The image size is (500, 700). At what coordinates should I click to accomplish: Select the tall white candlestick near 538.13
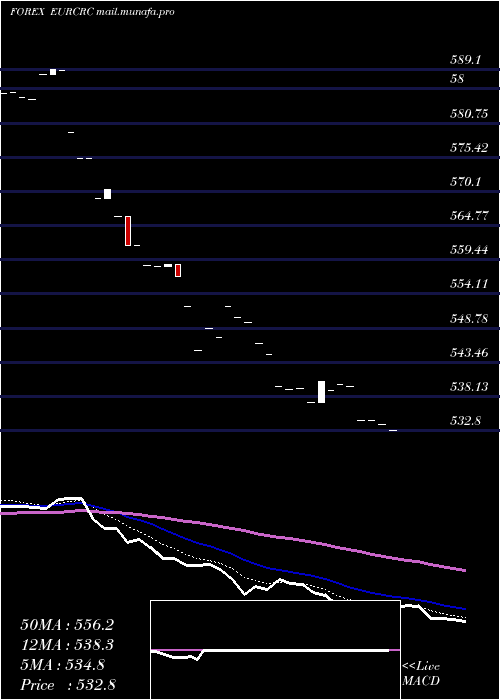click(321, 392)
